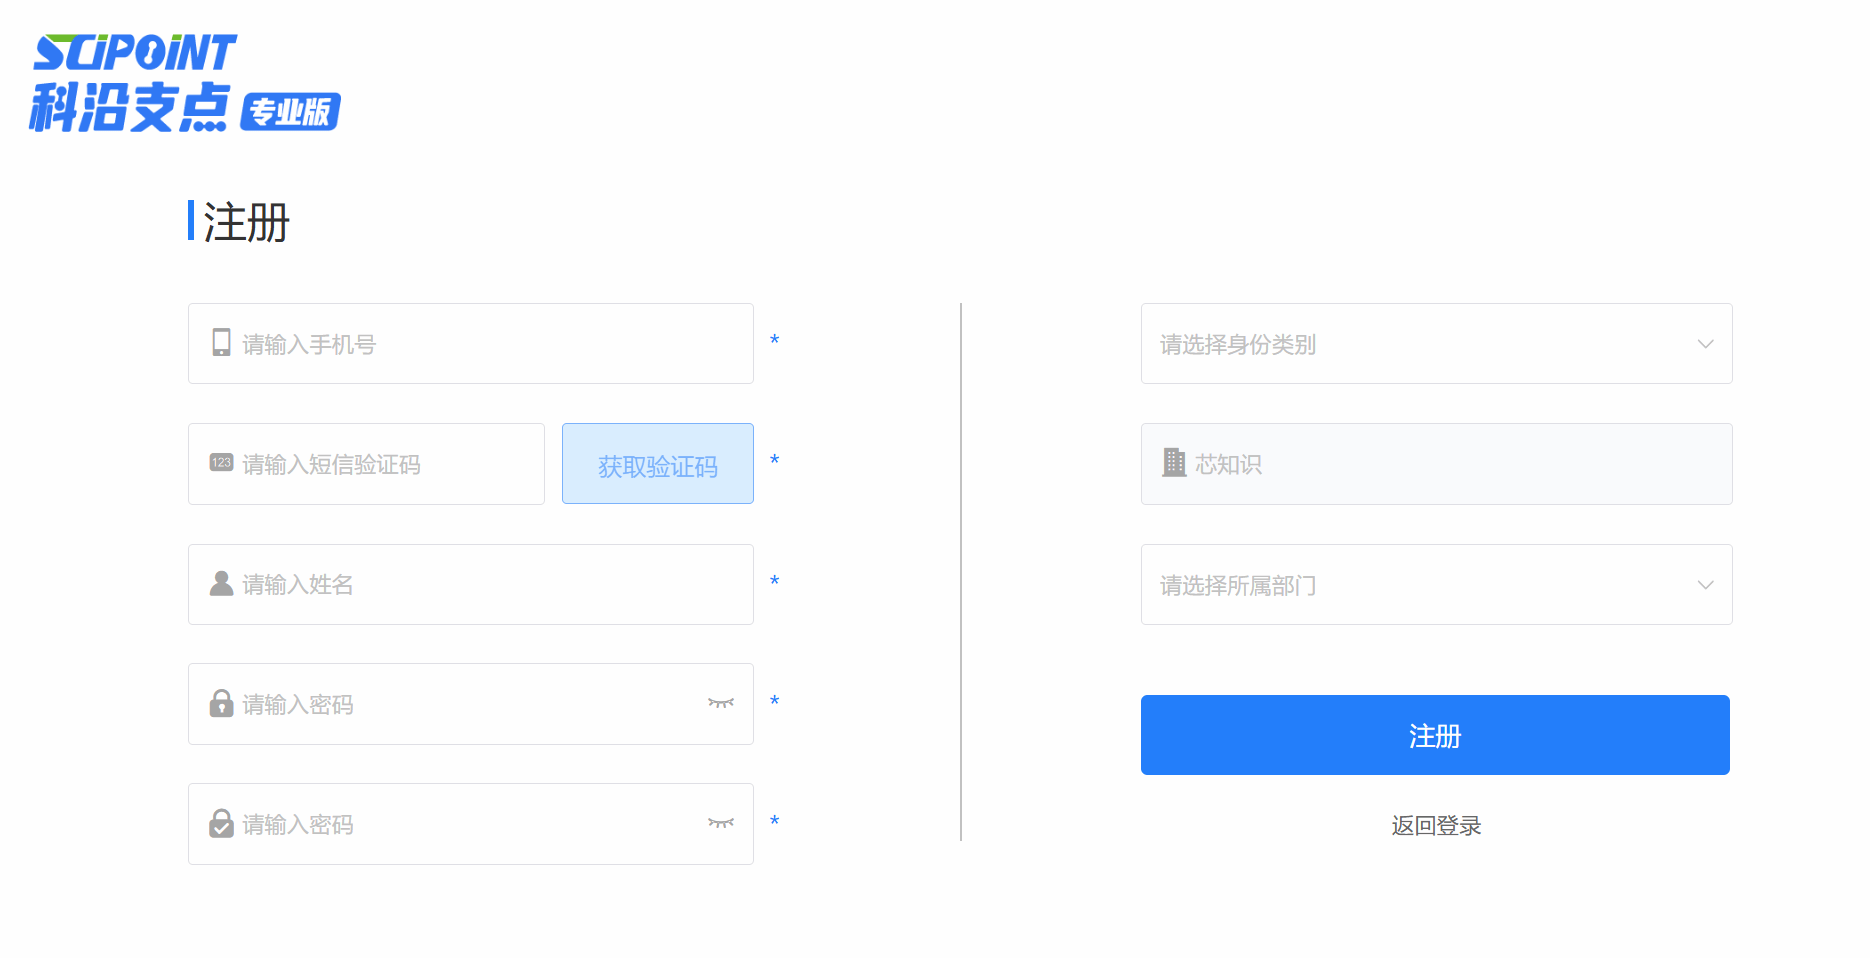This screenshot has height=958, width=1870.
Task: Toggle visibility of confirm password field
Action: [721, 824]
